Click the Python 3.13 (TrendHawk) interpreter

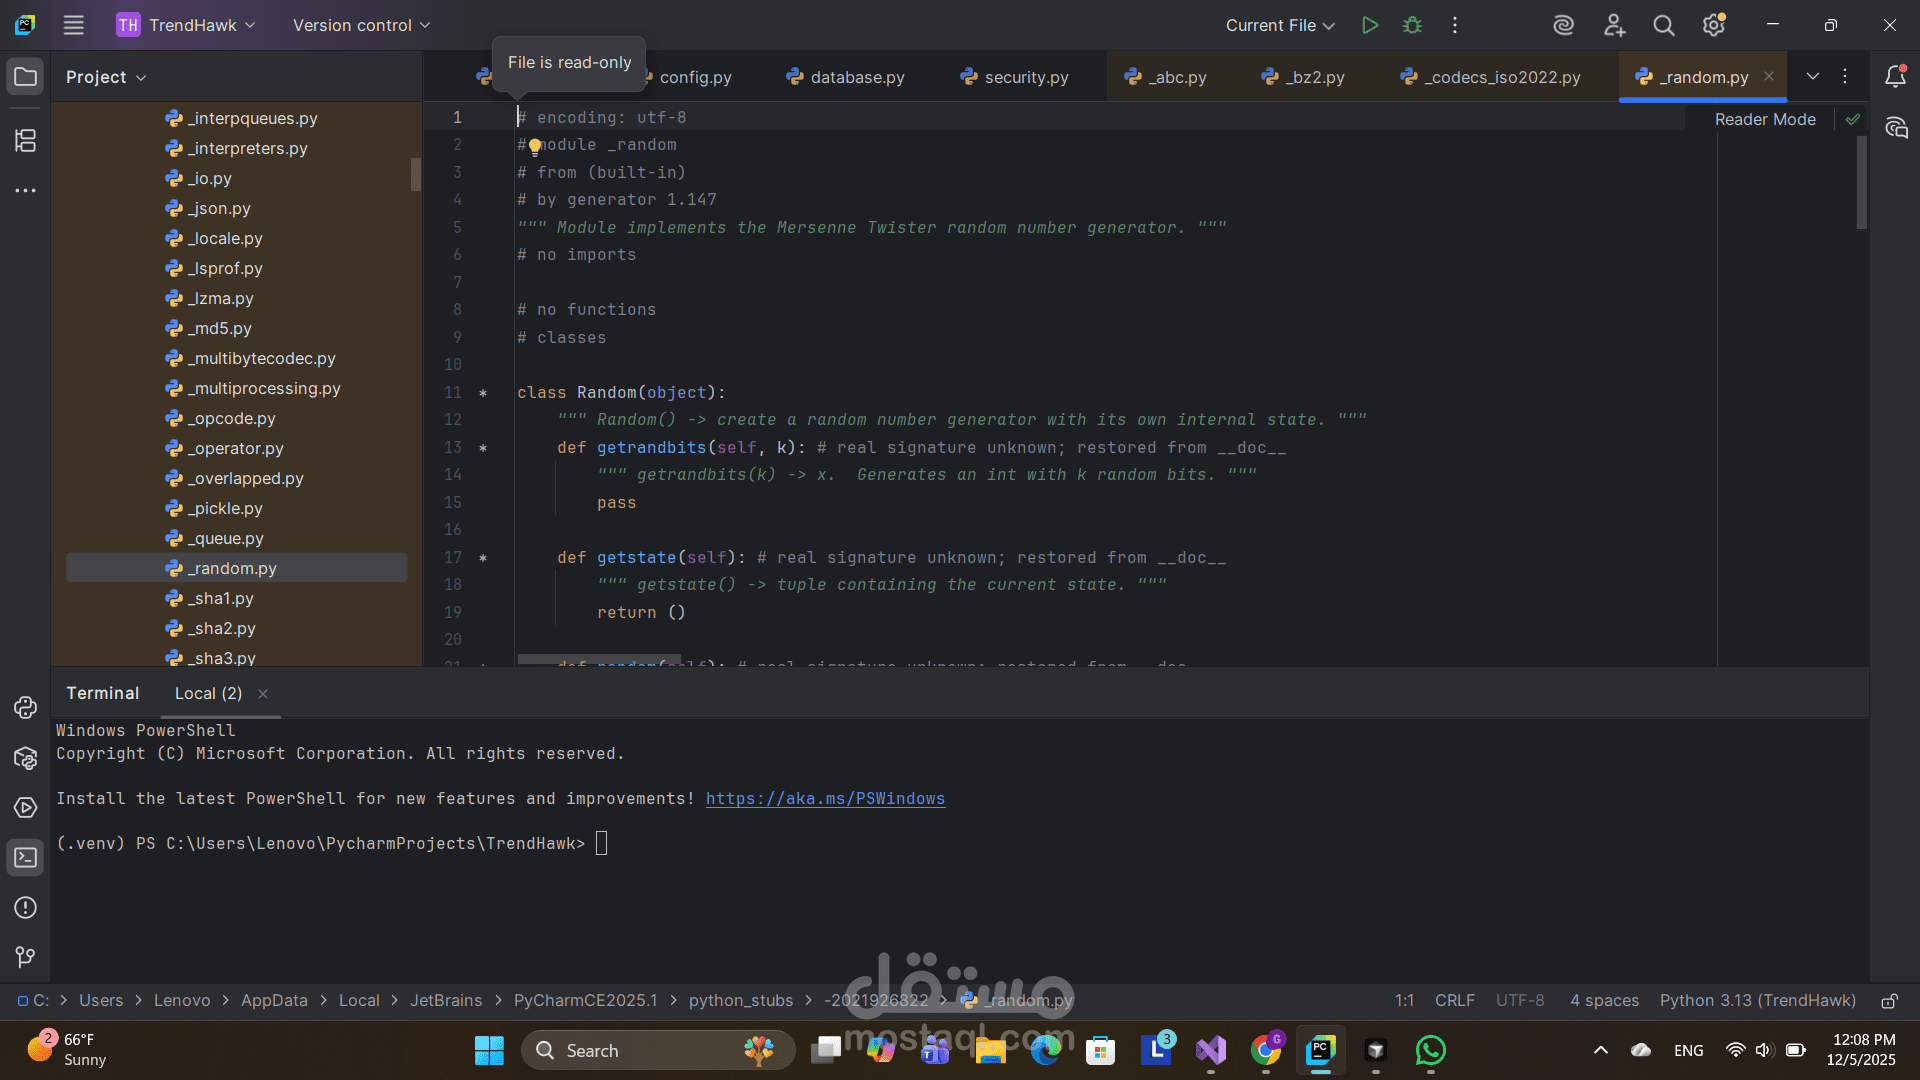[1757, 1001]
